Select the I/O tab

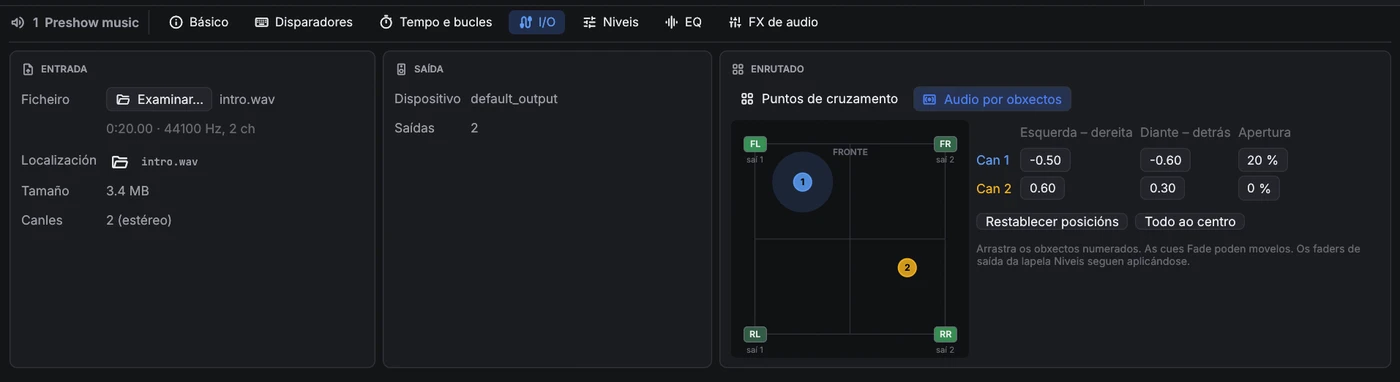[x=537, y=22]
